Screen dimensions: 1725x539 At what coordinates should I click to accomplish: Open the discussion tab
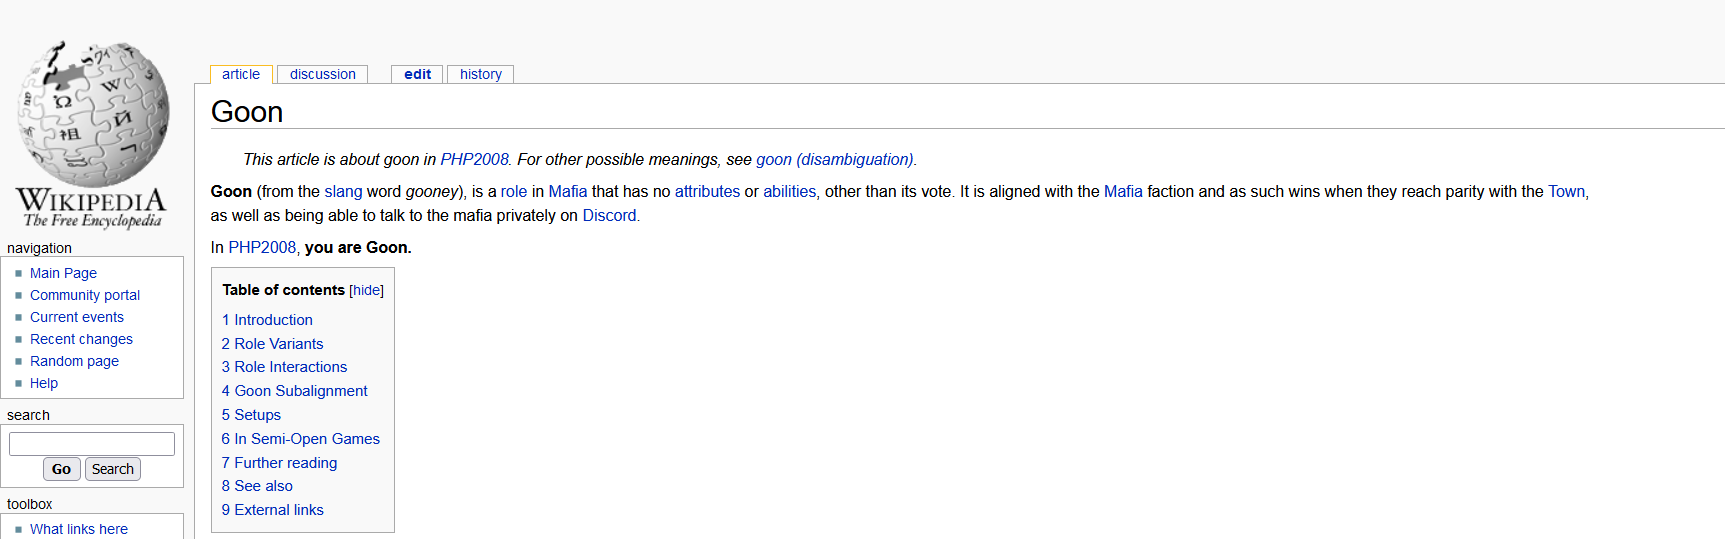(323, 74)
